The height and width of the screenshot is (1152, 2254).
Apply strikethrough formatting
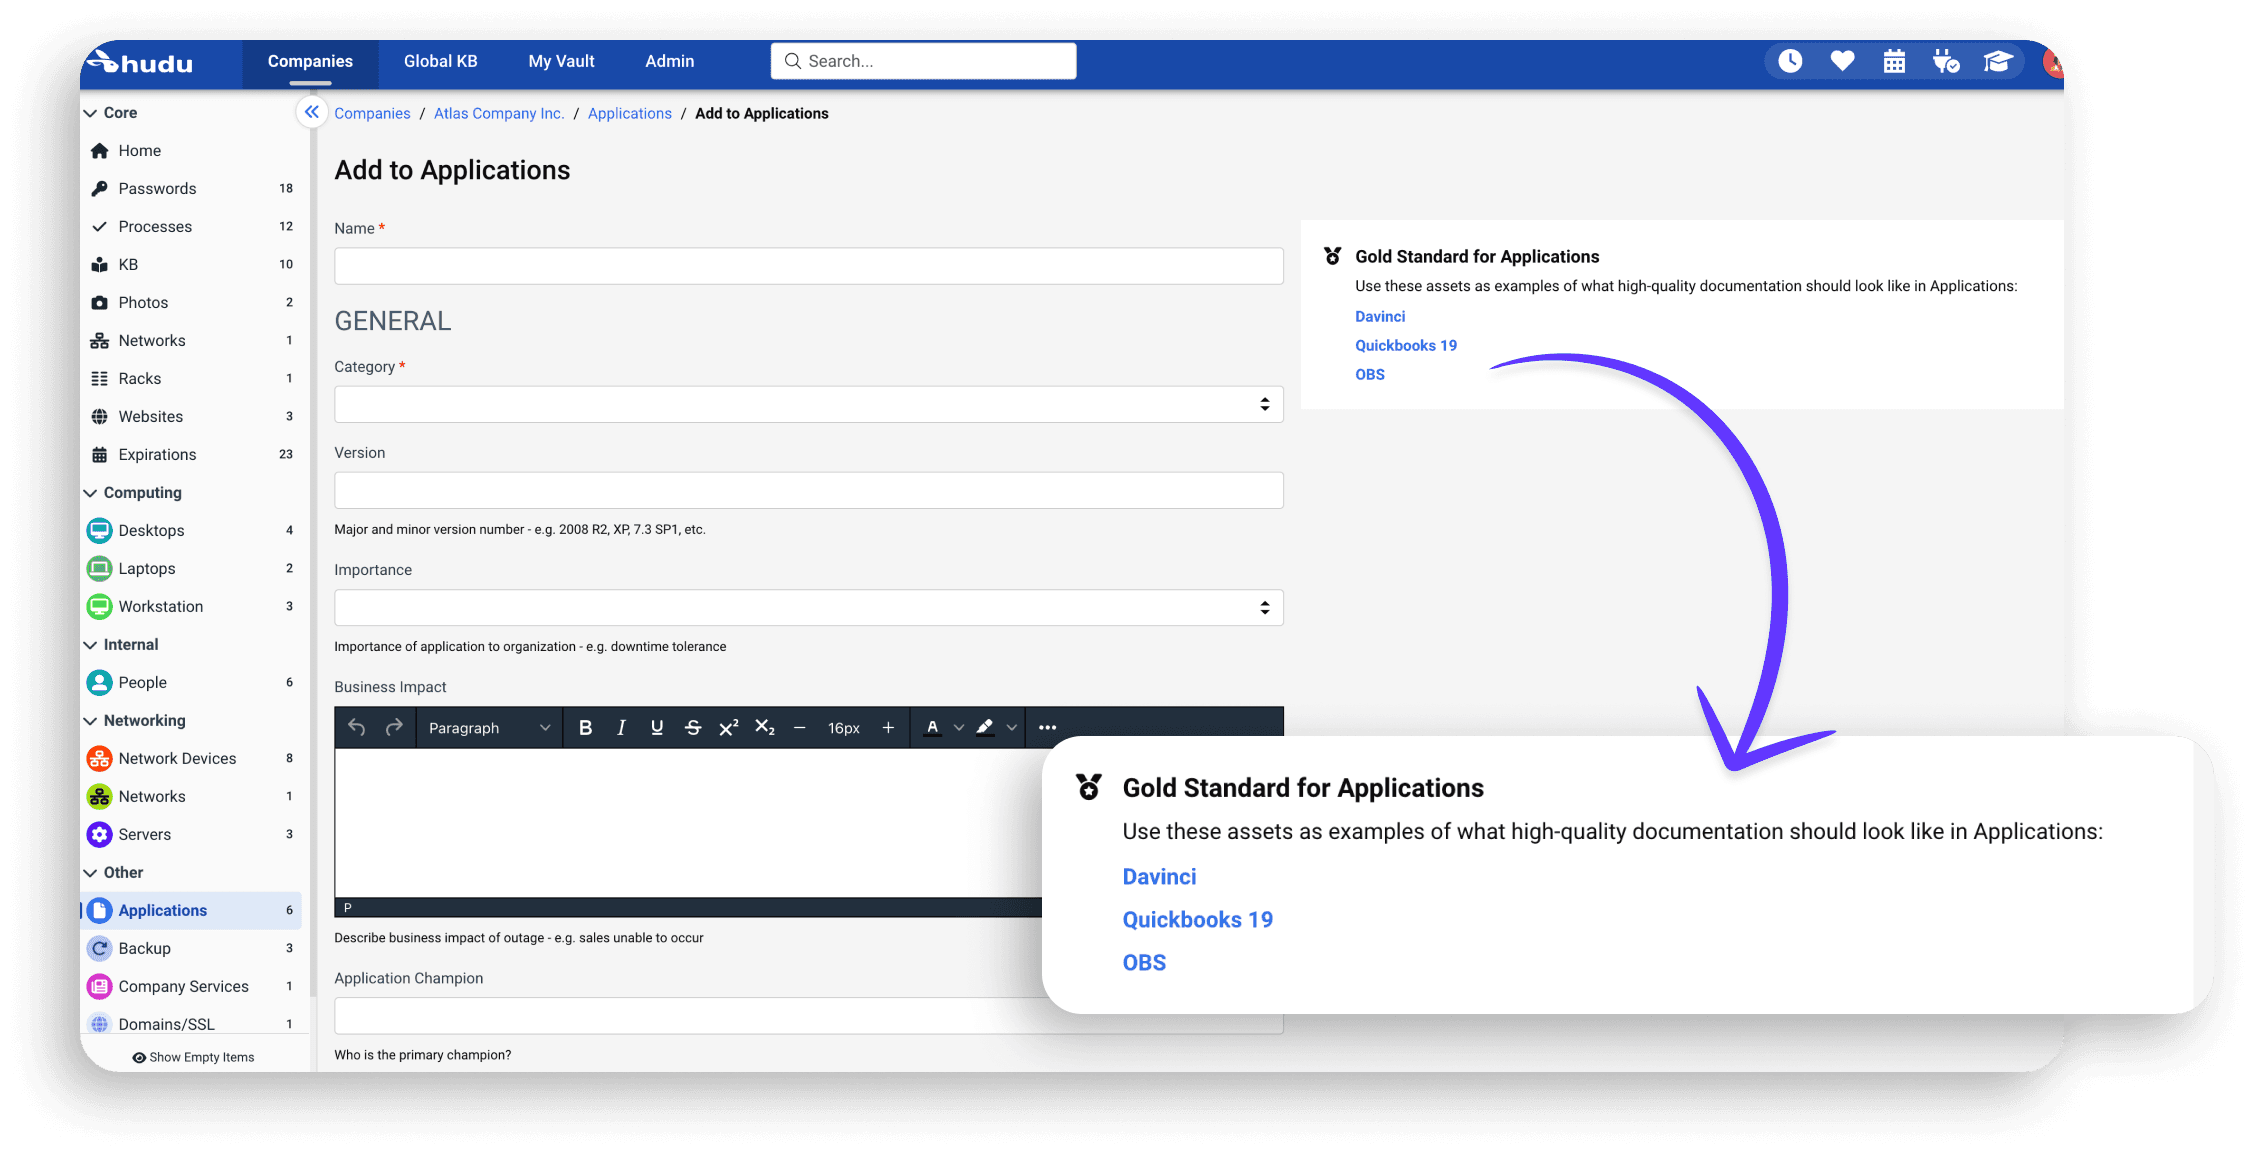[692, 728]
